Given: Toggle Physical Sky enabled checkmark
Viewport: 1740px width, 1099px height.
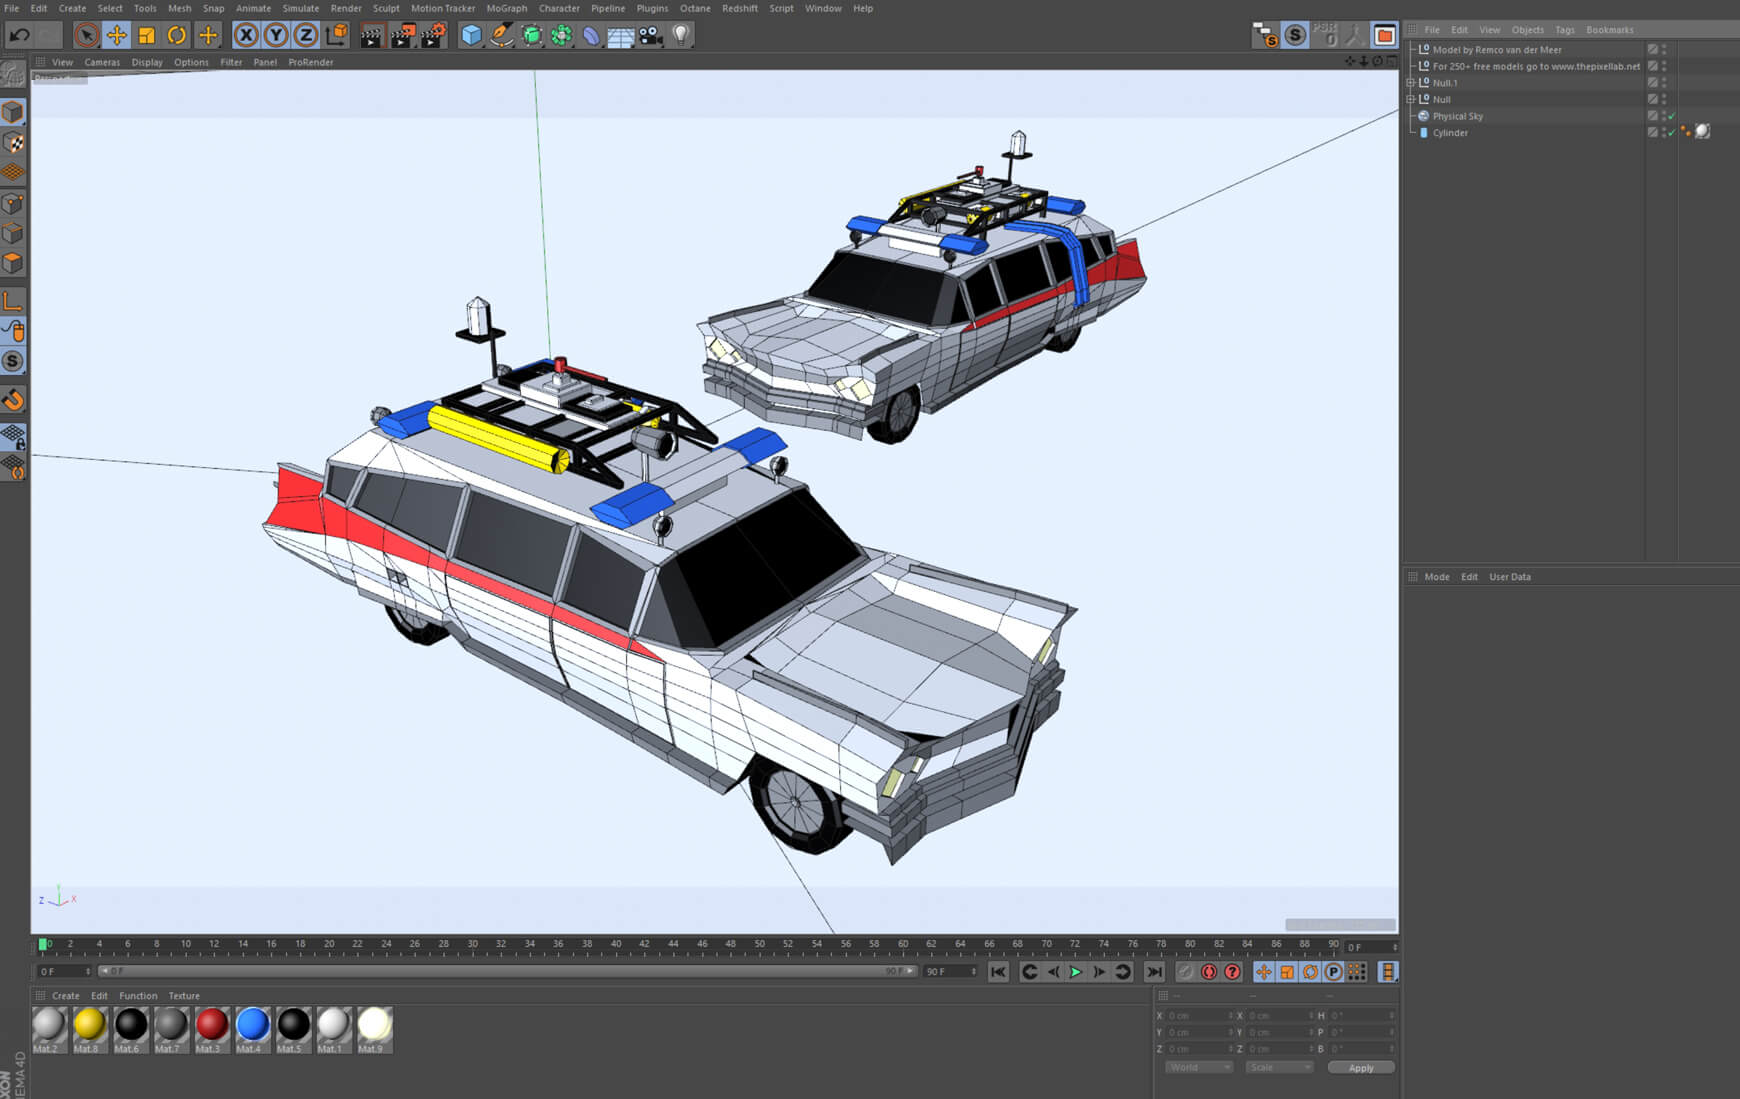Looking at the screenshot, I should pyautogui.click(x=1672, y=116).
